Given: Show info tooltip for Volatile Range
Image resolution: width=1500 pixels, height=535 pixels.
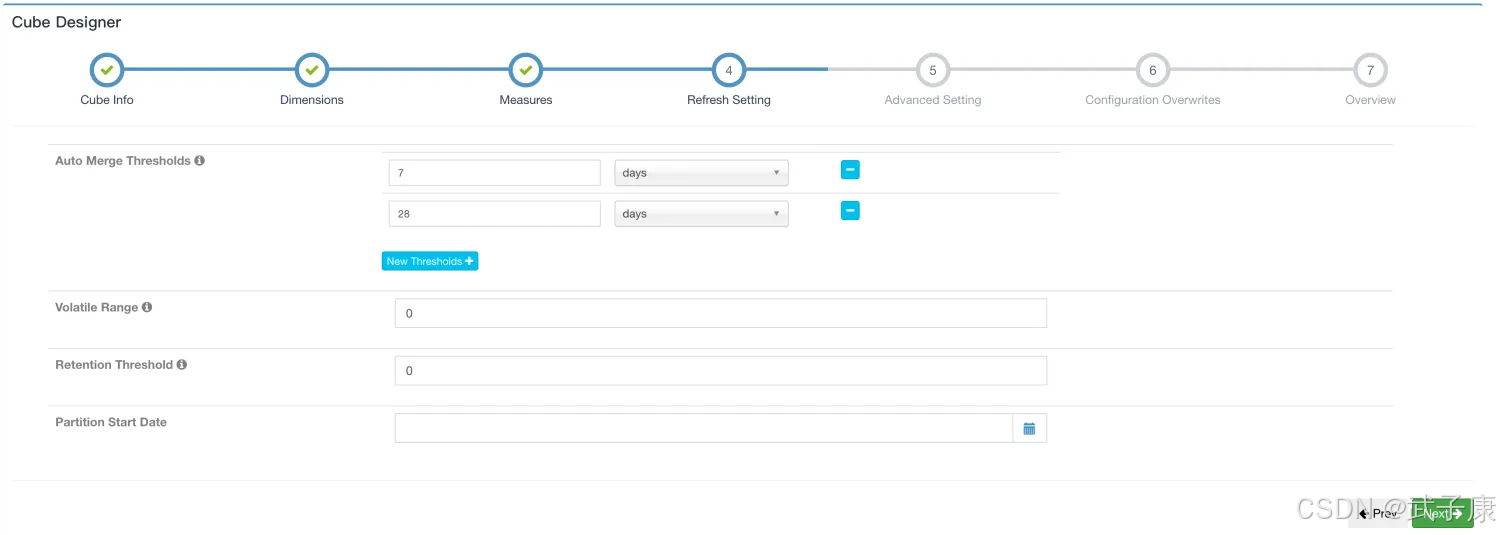Looking at the screenshot, I should 147,307.
